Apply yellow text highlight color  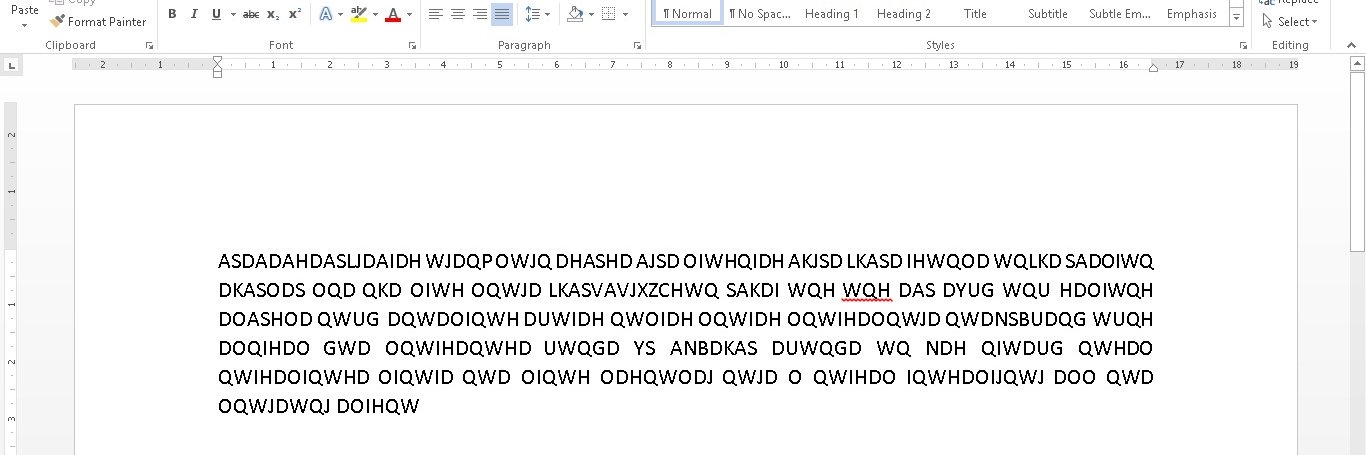coord(359,14)
